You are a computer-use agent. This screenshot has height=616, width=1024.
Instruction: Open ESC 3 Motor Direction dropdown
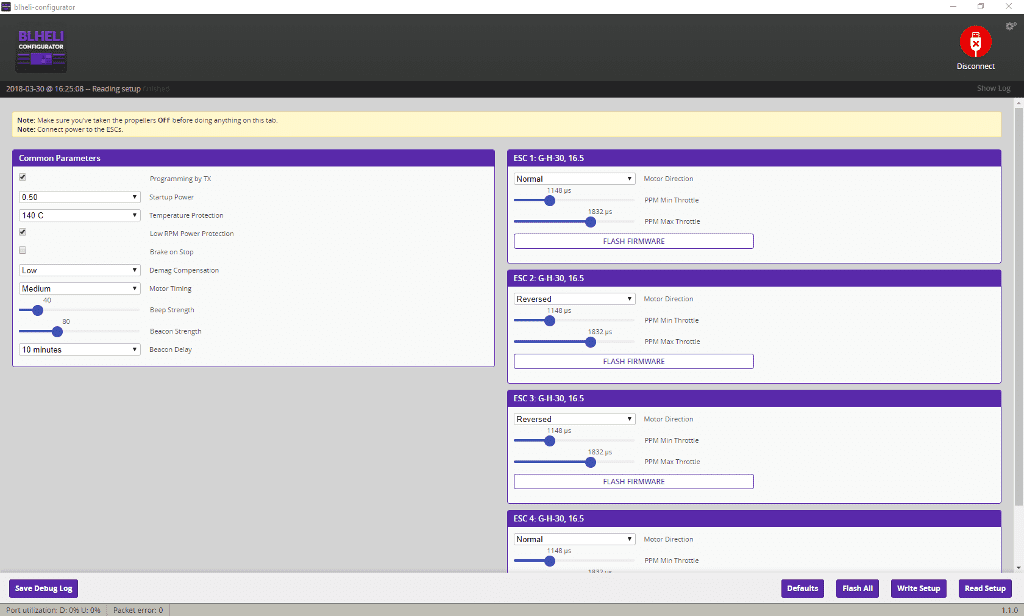point(575,419)
